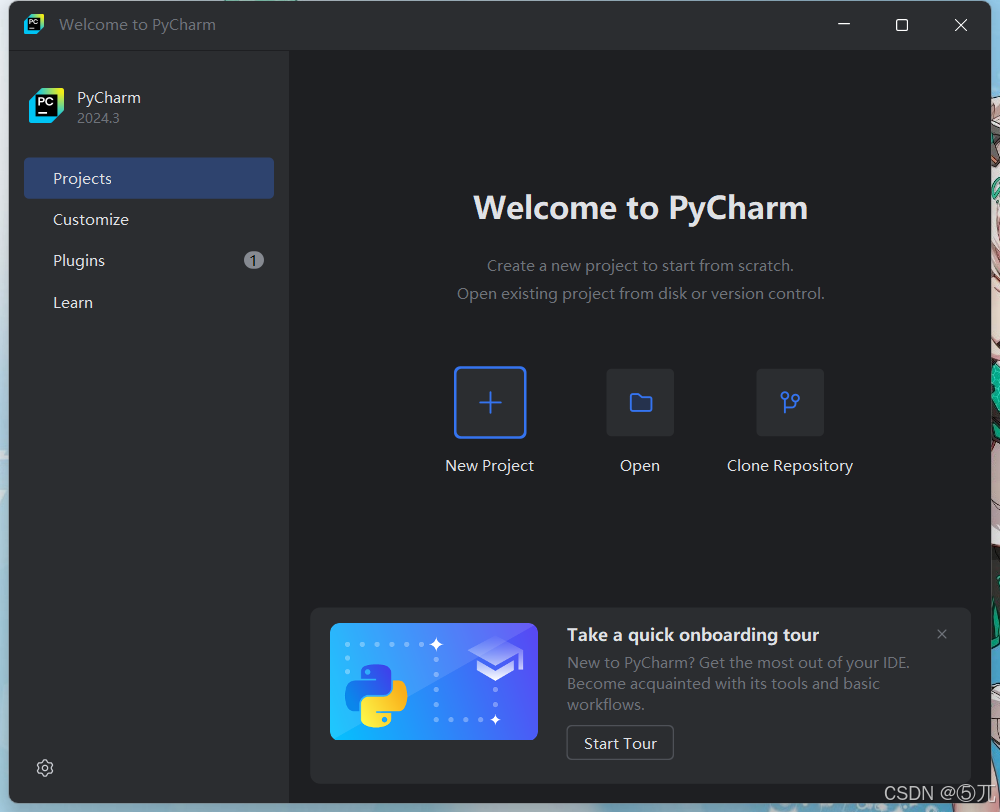
Task: Minimize the Welcome to PyCharm window
Action: (x=844, y=24)
